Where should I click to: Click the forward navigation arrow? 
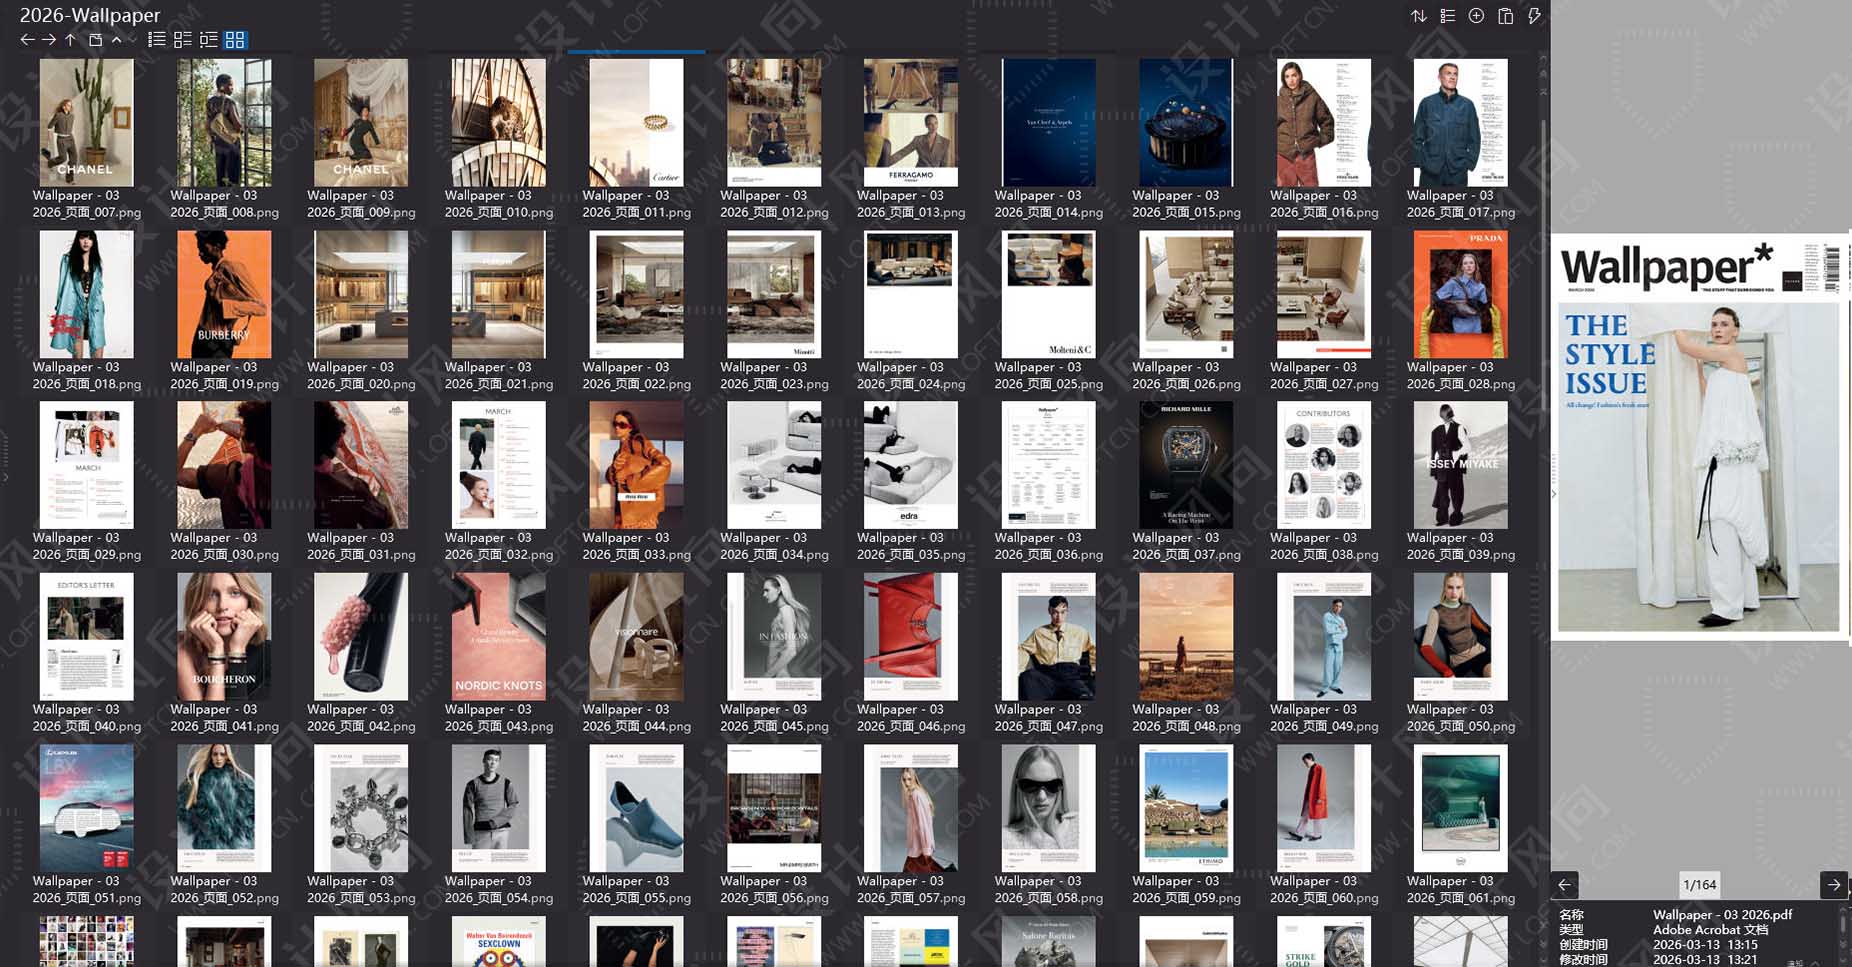coord(47,40)
